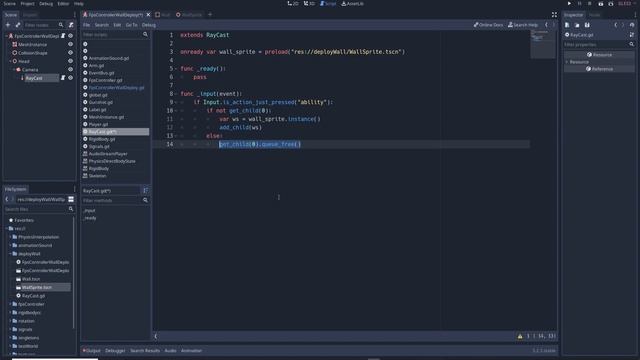640x360 pixels.
Task: Expand the PhysicsInterpolation folder
Action: point(10,237)
